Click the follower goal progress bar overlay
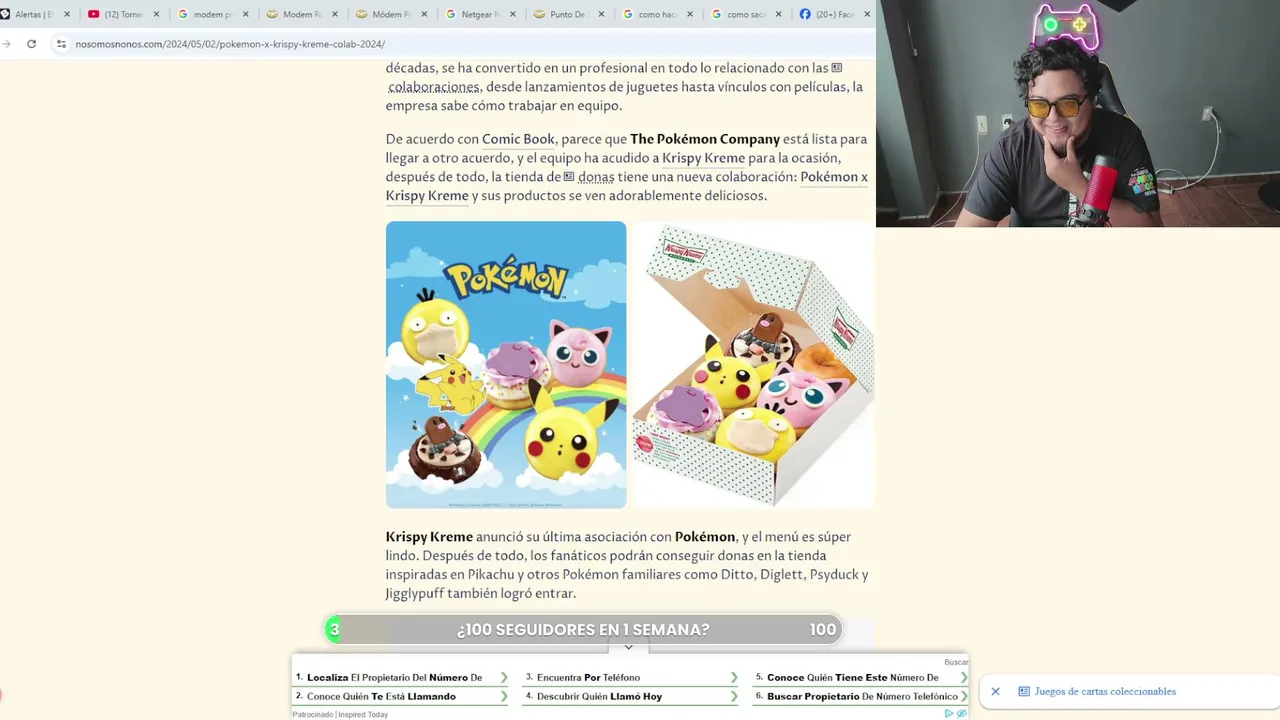The height and width of the screenshot is (720, 1280). [x=583, y=629]
